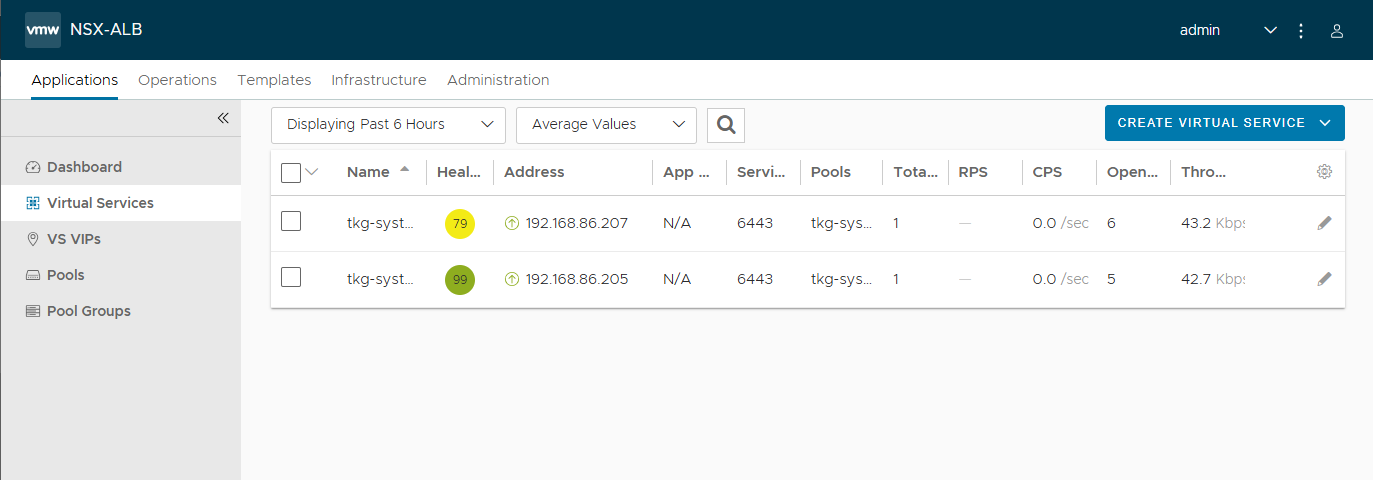Click service port 6443 in the 192.168.86.207 row
The height and width of the screenshot is (480, 1373).
tap(755, 223)
